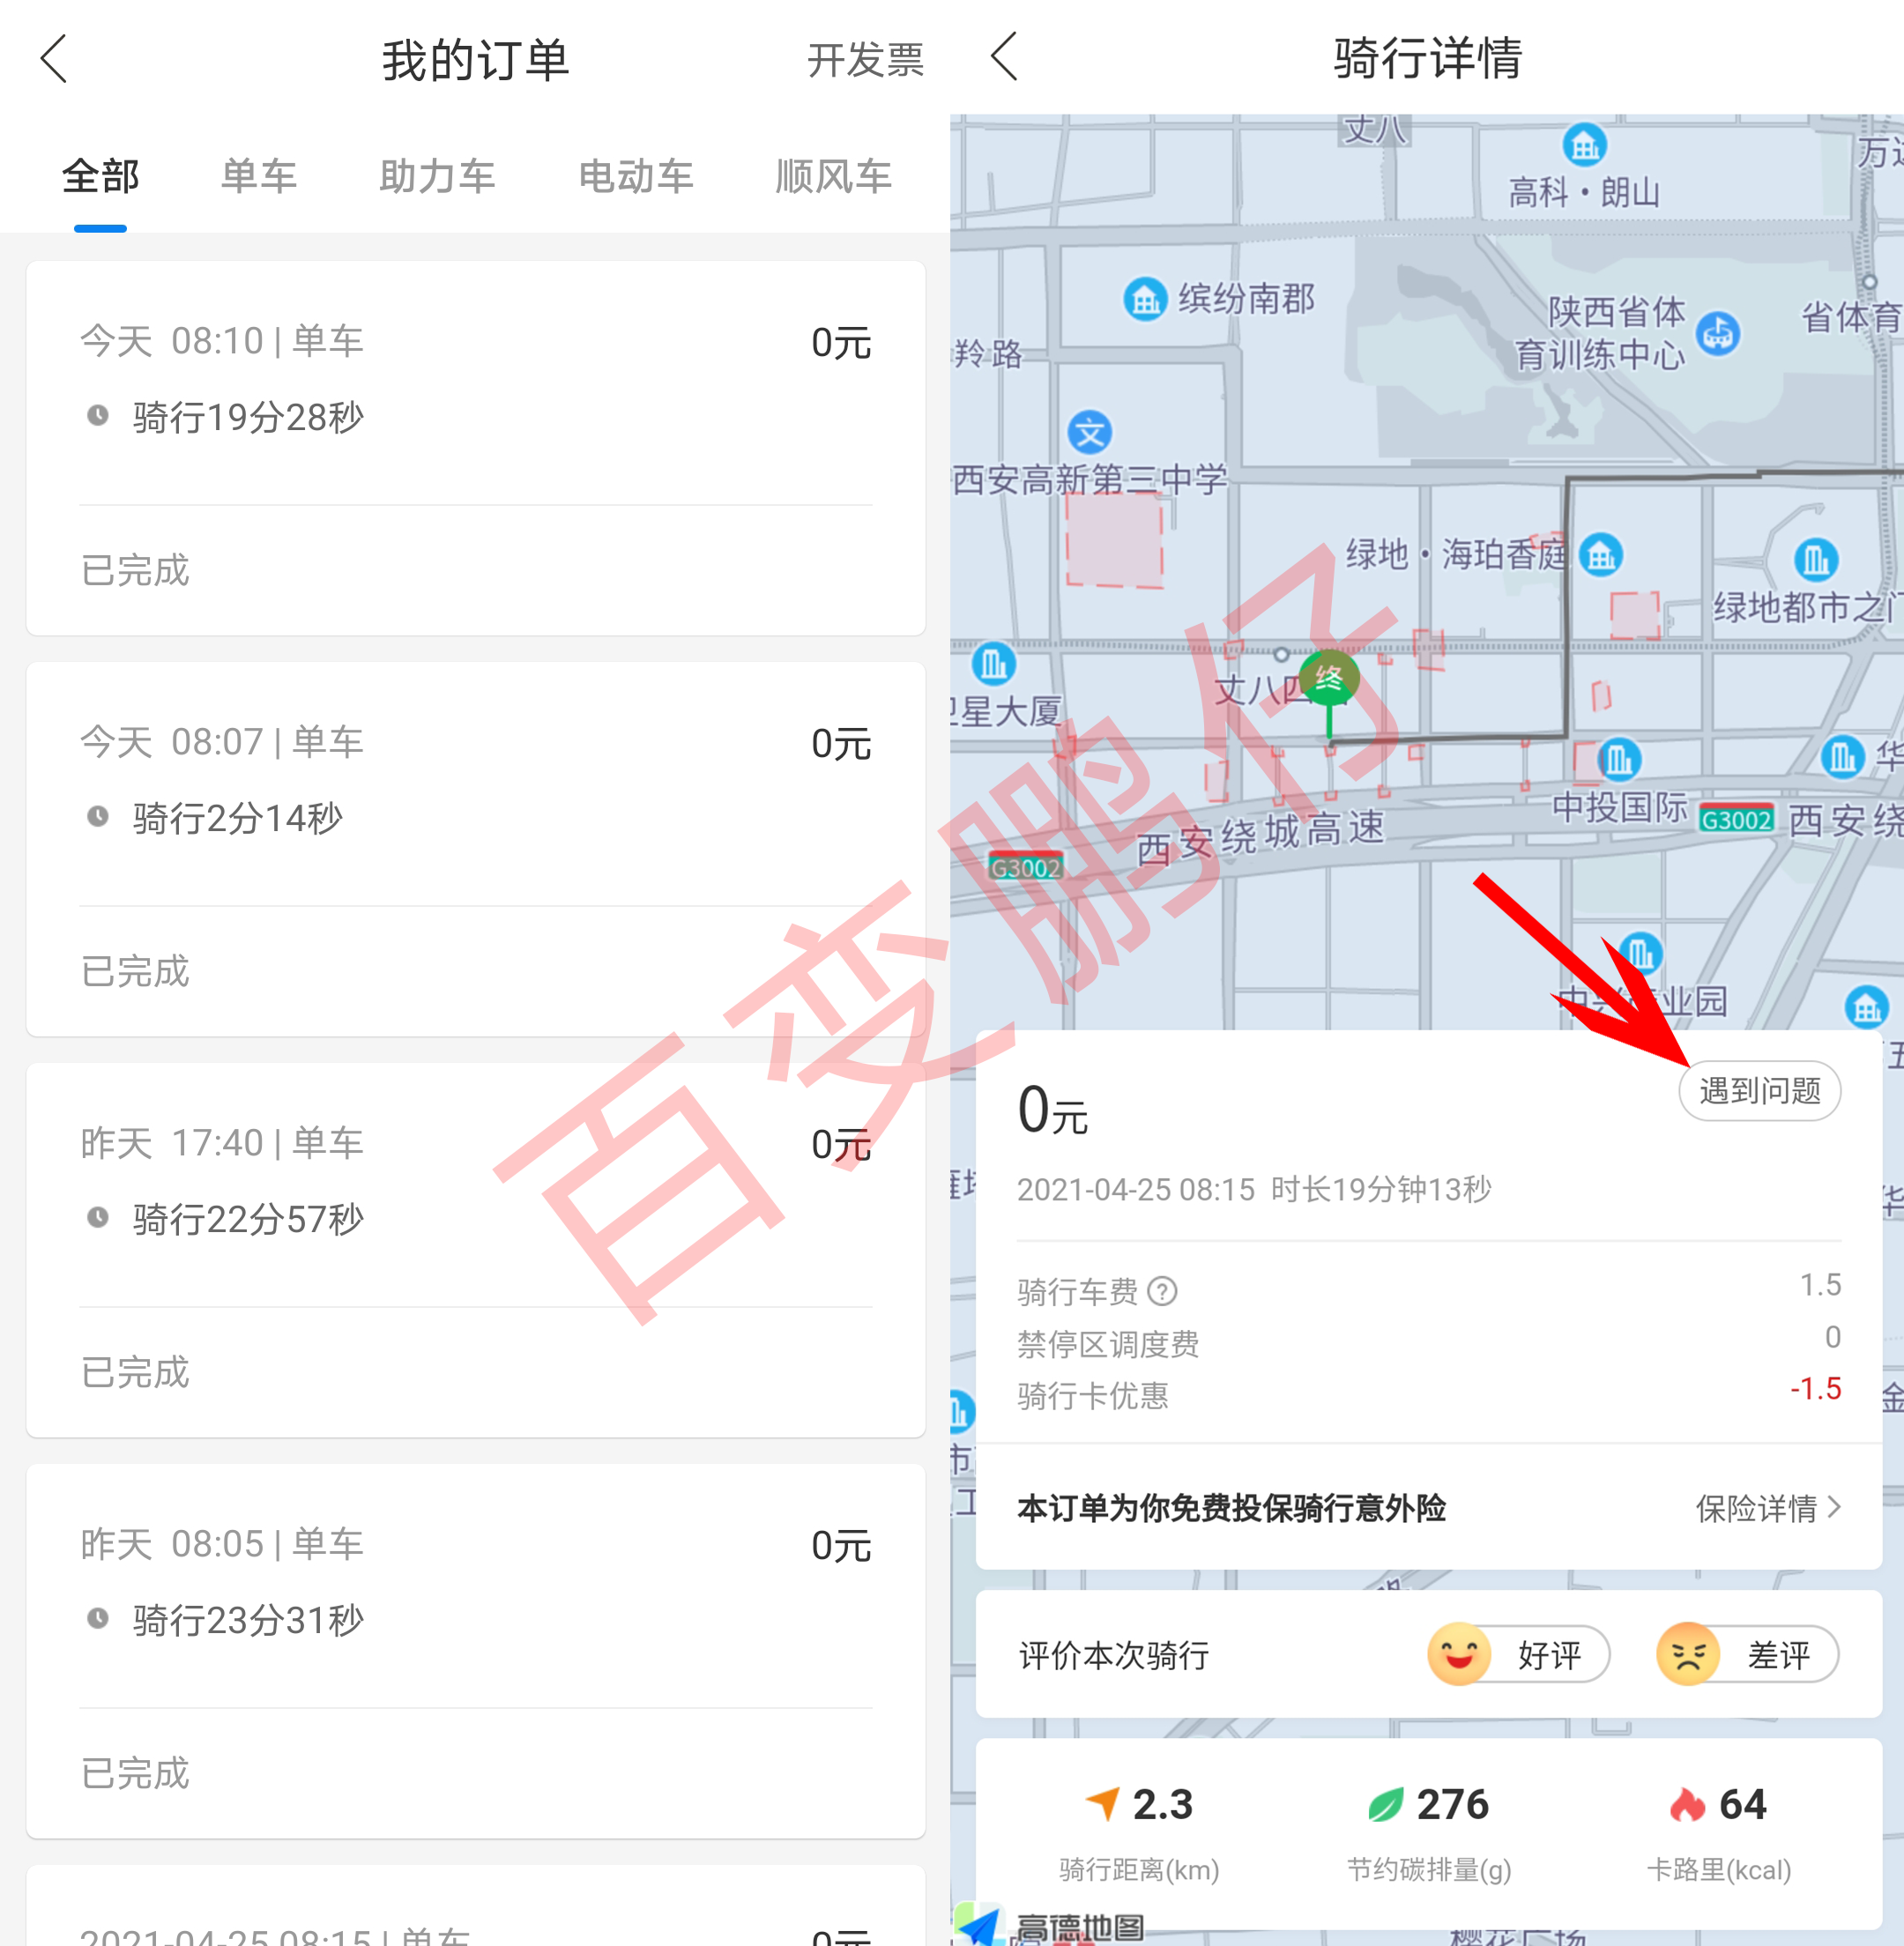Tap the 陕西省体育训练中心 map icon
Screen dimensions: 1904x1946
(x=1718, y=333)
